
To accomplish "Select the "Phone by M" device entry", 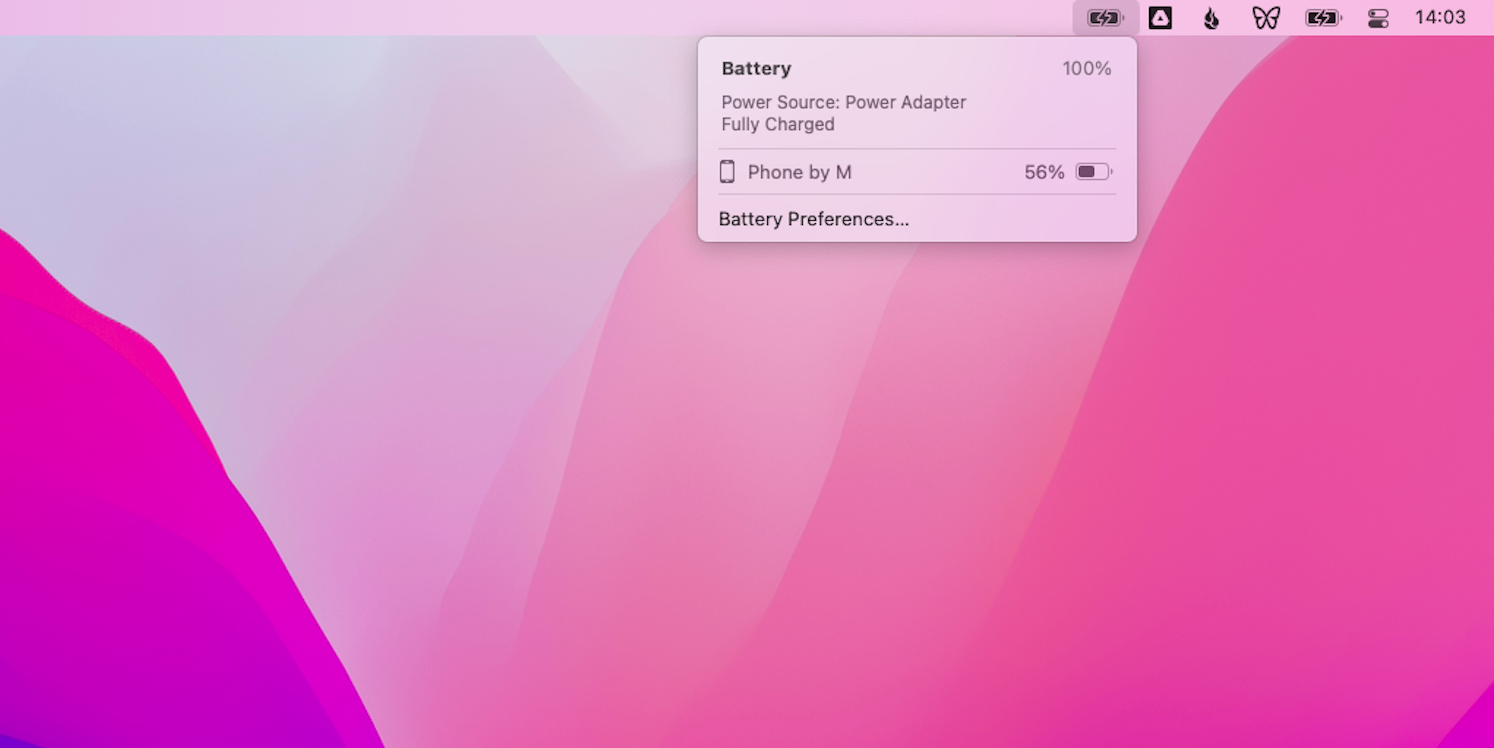I will click(799, 172).
